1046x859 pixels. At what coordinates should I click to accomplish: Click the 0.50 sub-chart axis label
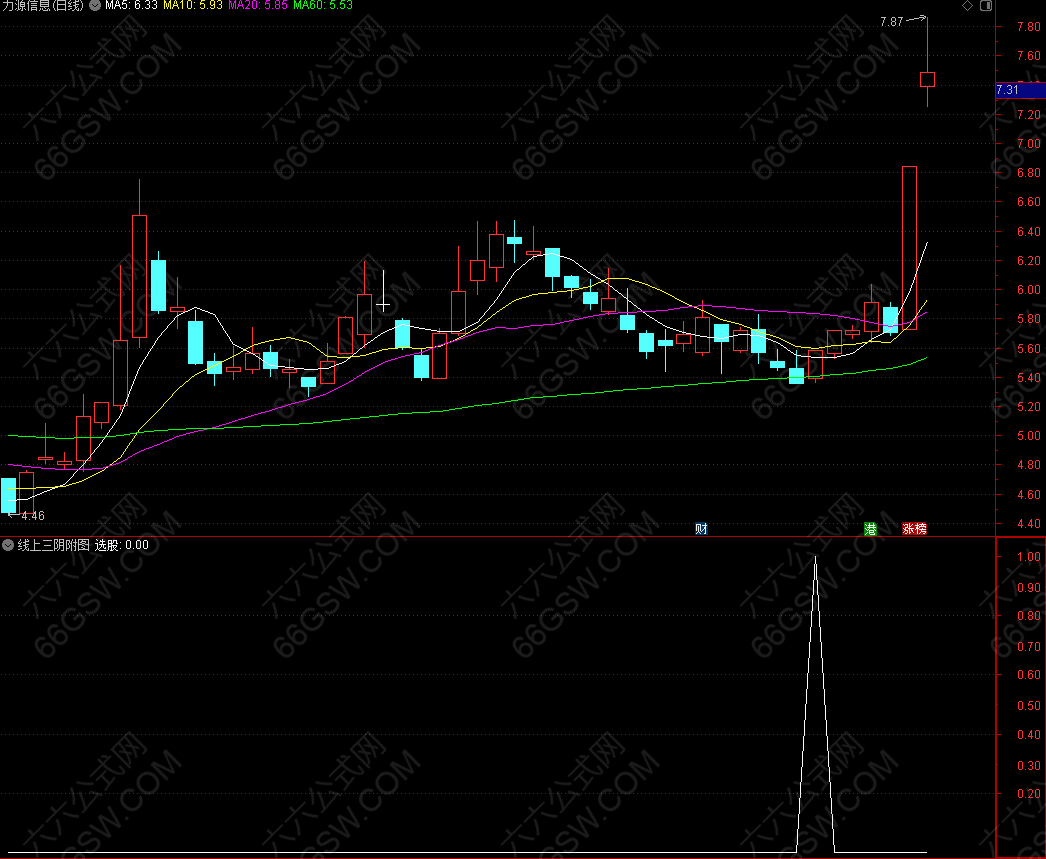1028,705
